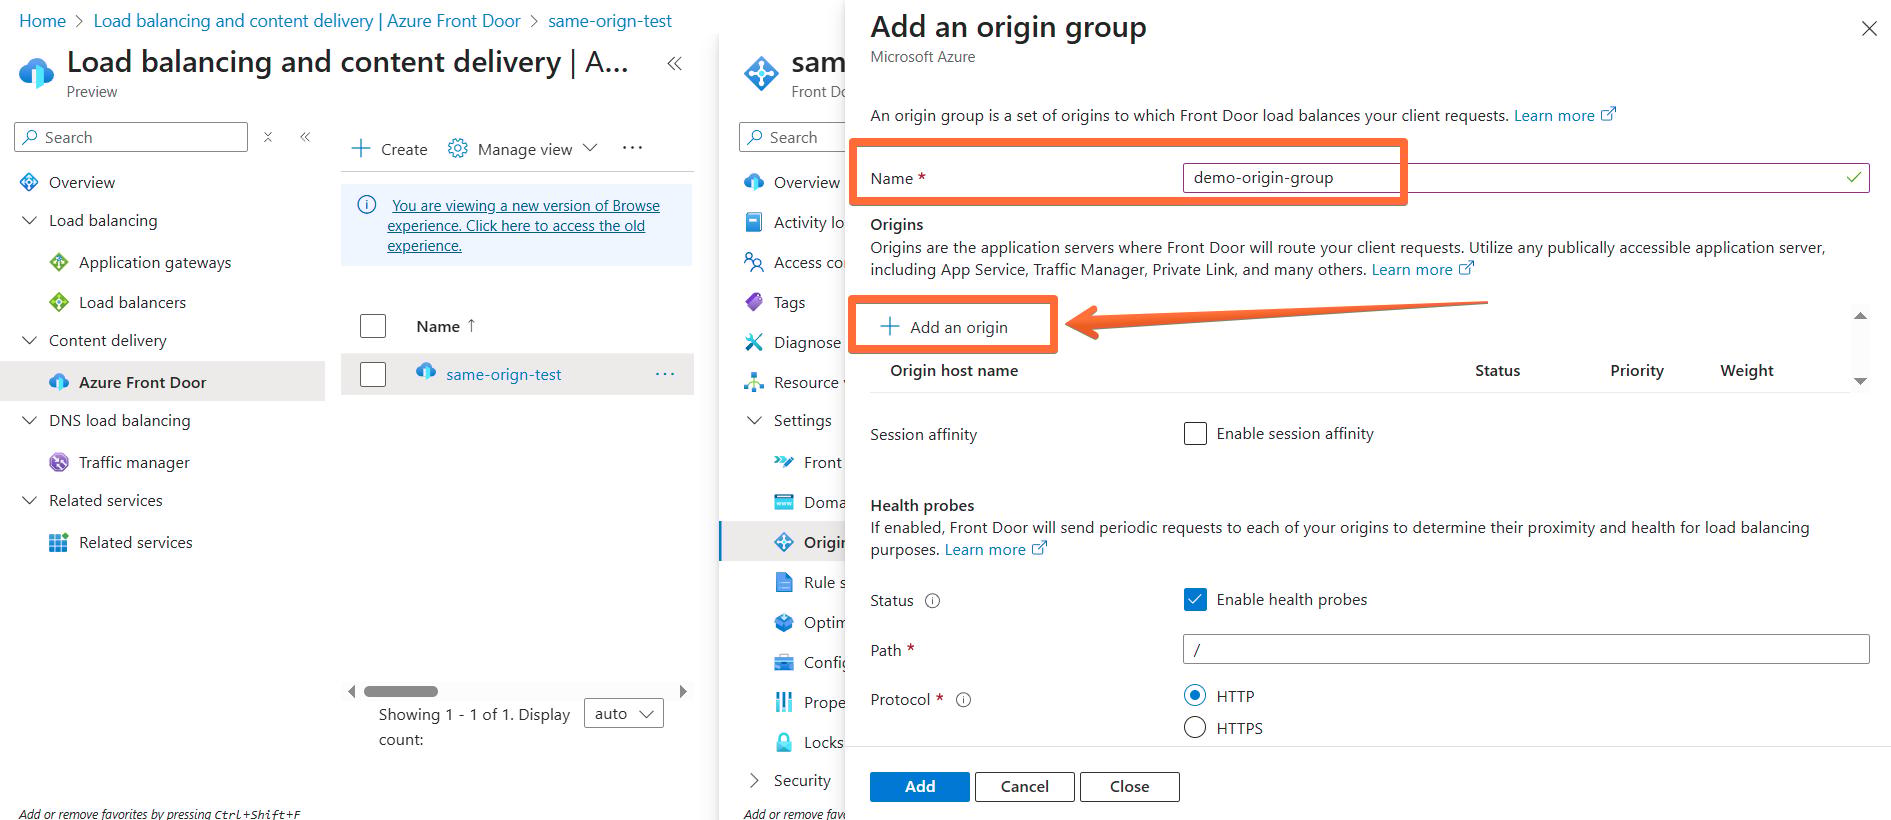1891x820 pixels.
Task: Open Overview in left navigation
Action: click(82, 182)
